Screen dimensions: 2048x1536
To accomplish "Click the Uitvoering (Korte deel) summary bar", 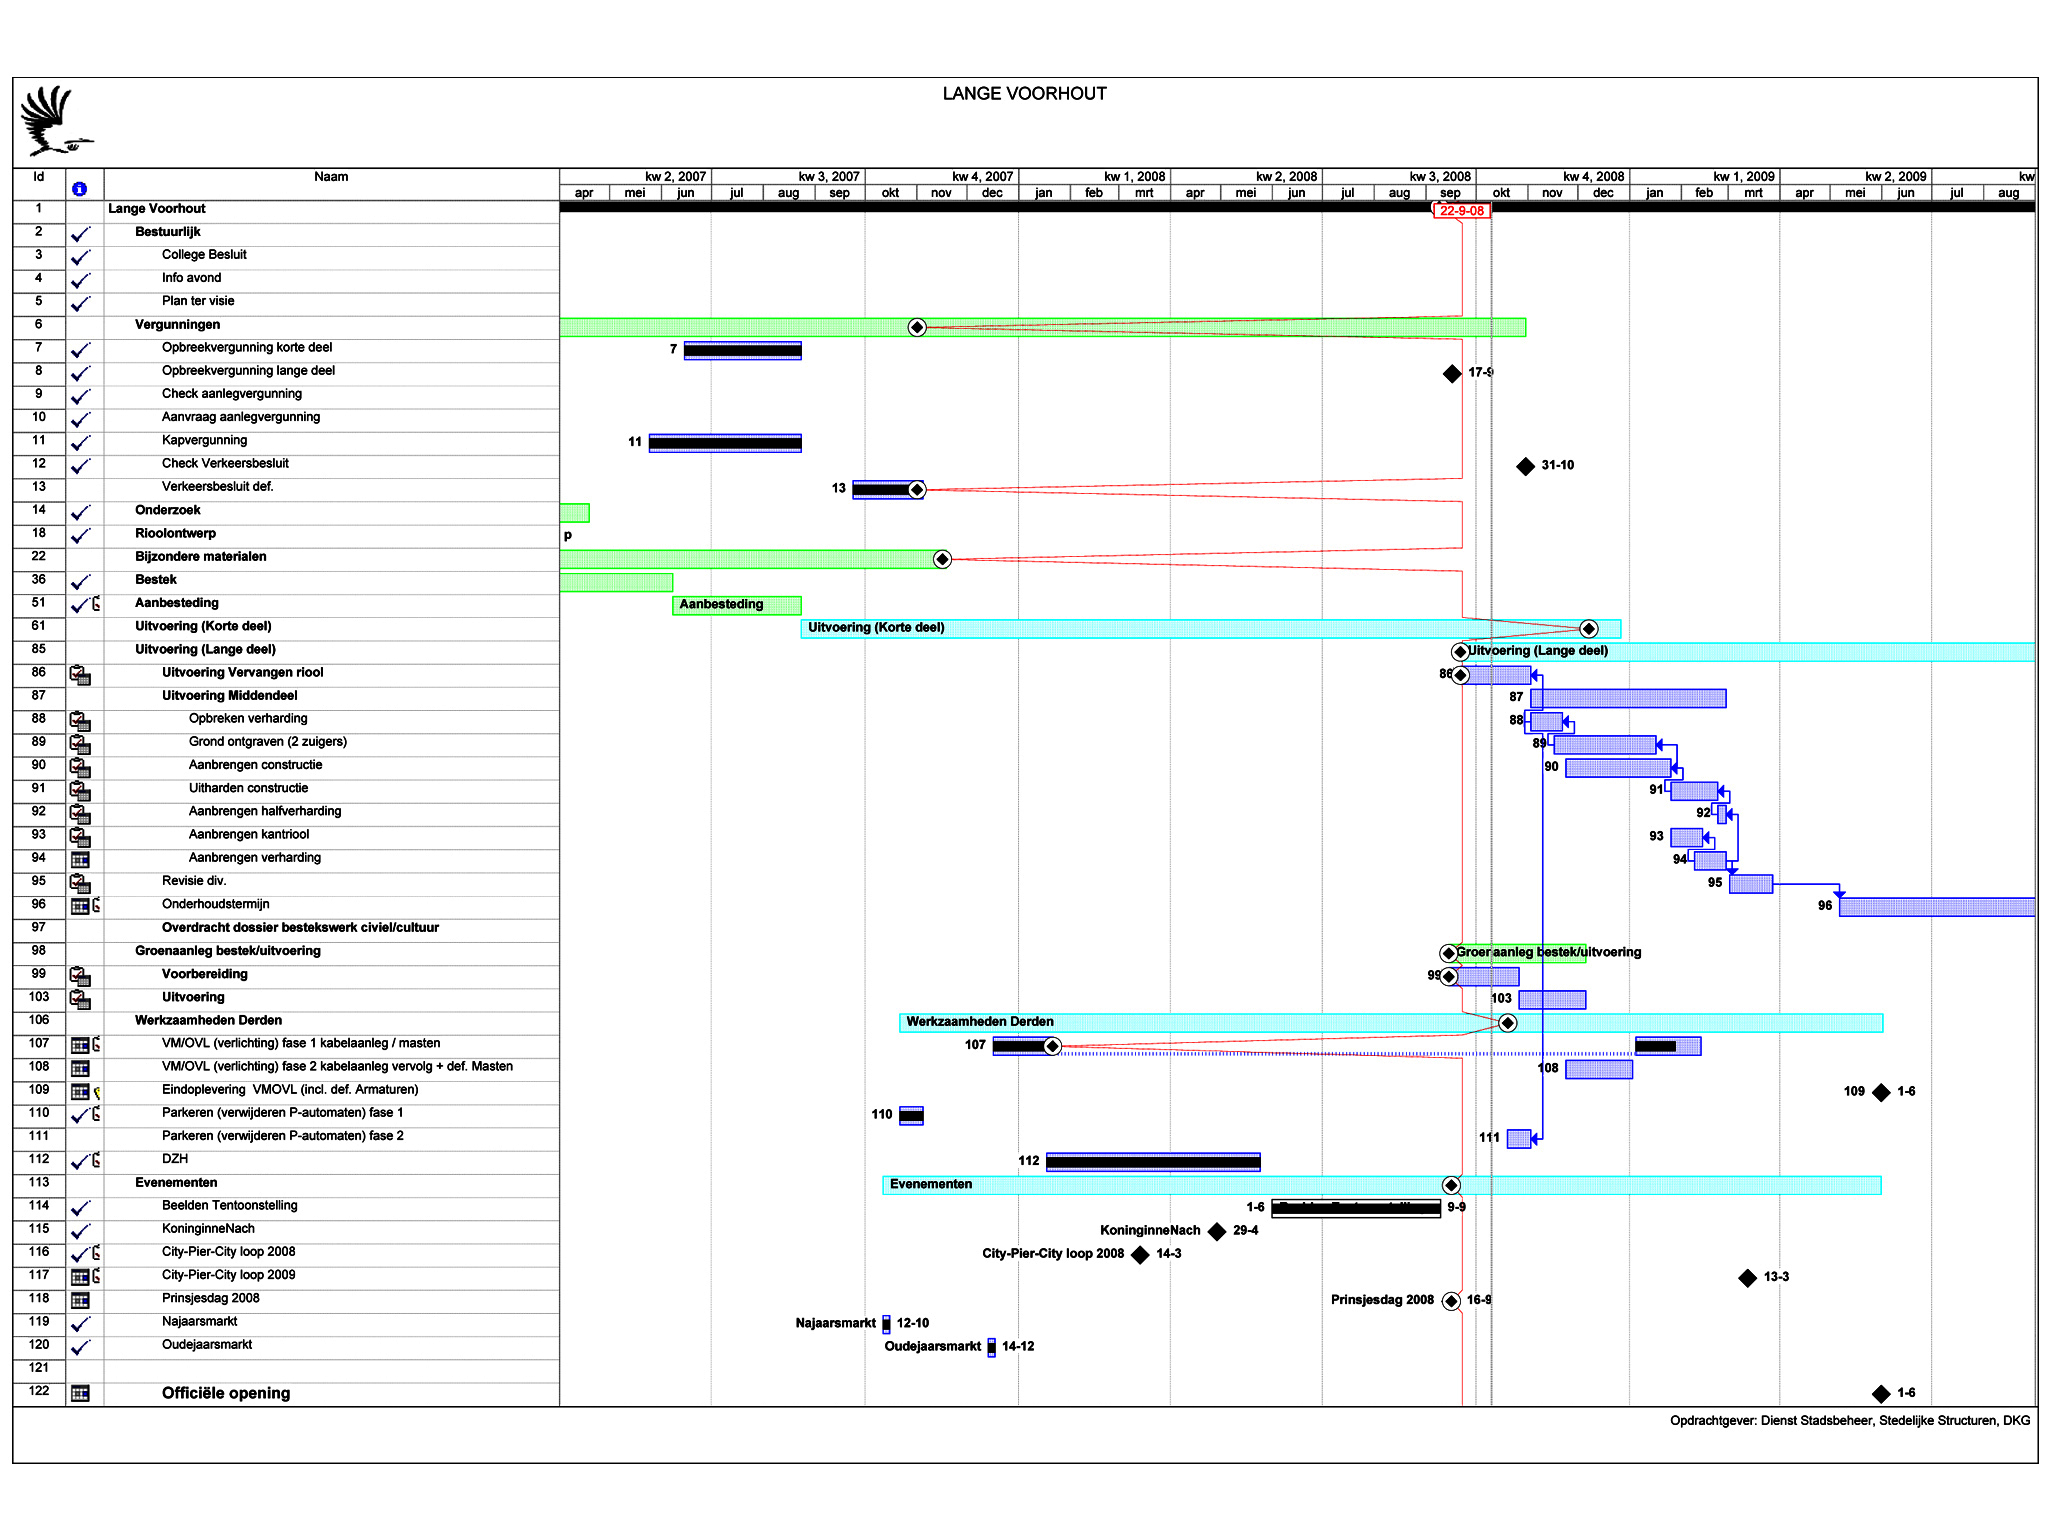I will point(1210,628).
